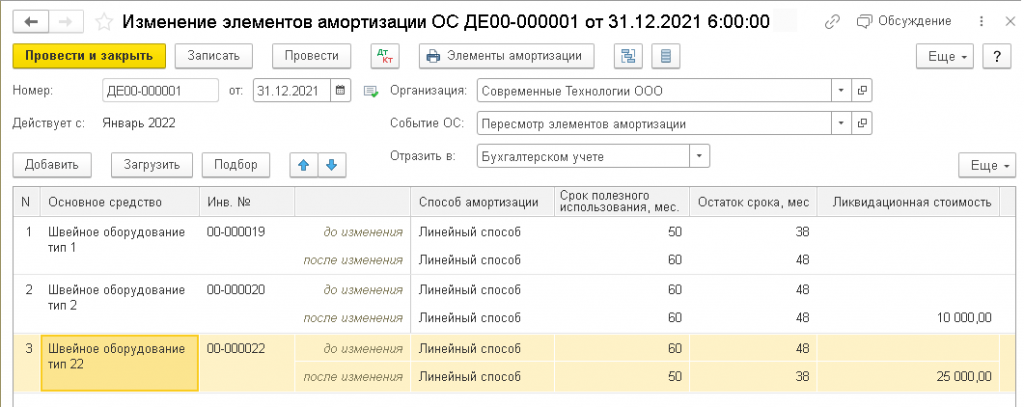The image size is (1024, 407).
Task: Copy the document link via chain icon
Action: pyautogui.click(x=833, y=21)
